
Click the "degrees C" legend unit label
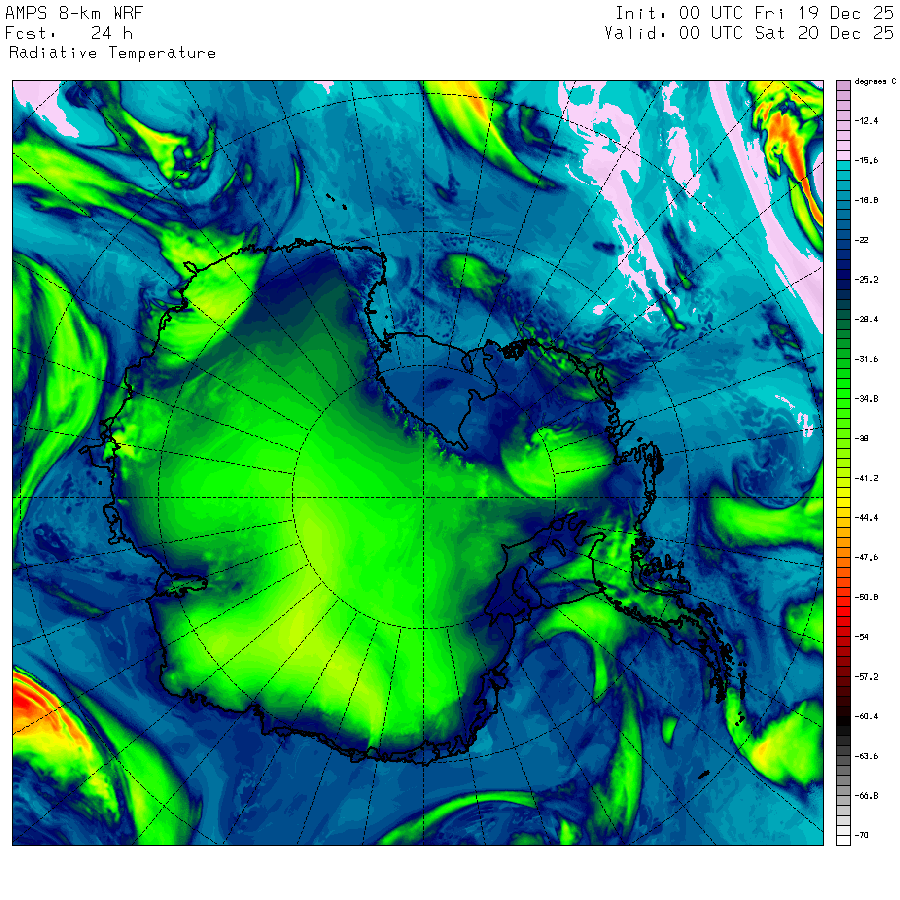pyautogui.click(x=875, y=82)
